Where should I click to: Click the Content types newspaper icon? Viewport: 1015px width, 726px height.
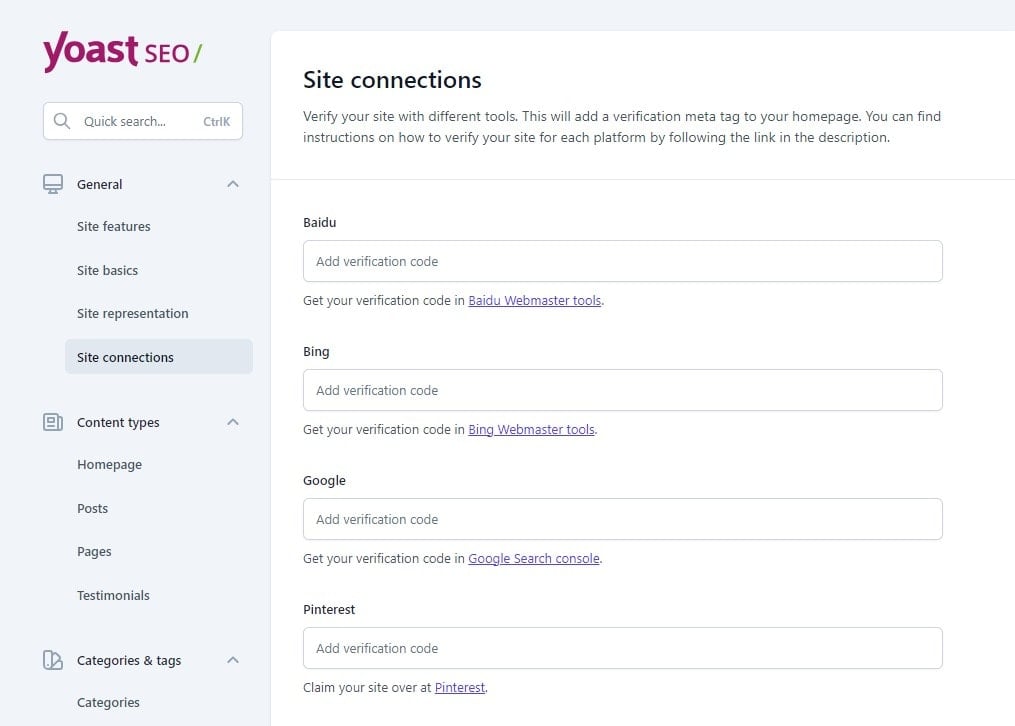coord(53,423)
